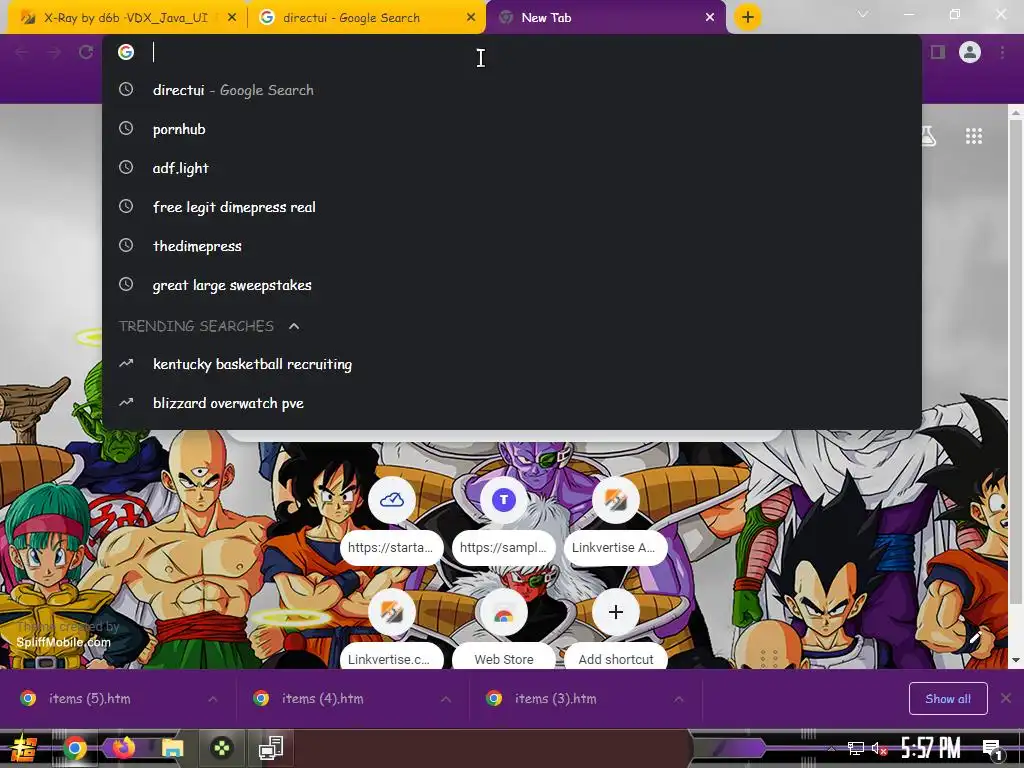The height and width of the screenshot is (768, 1024).
Task: Toggle the browser side panel icon
Action: (x=938, y=52)
